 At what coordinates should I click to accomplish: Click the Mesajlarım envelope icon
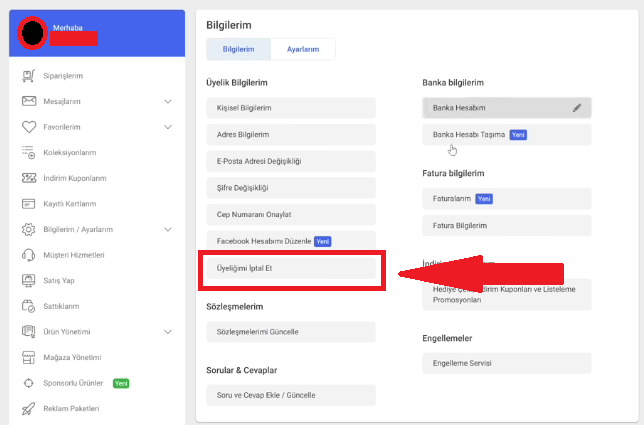coord(28,101)
